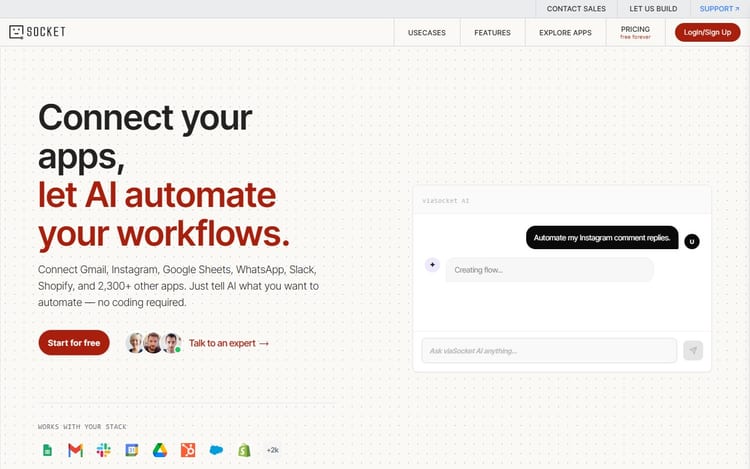Open the Features menu
The height and width of the screenshot is (469, 750).
click(x=492, y=33)
